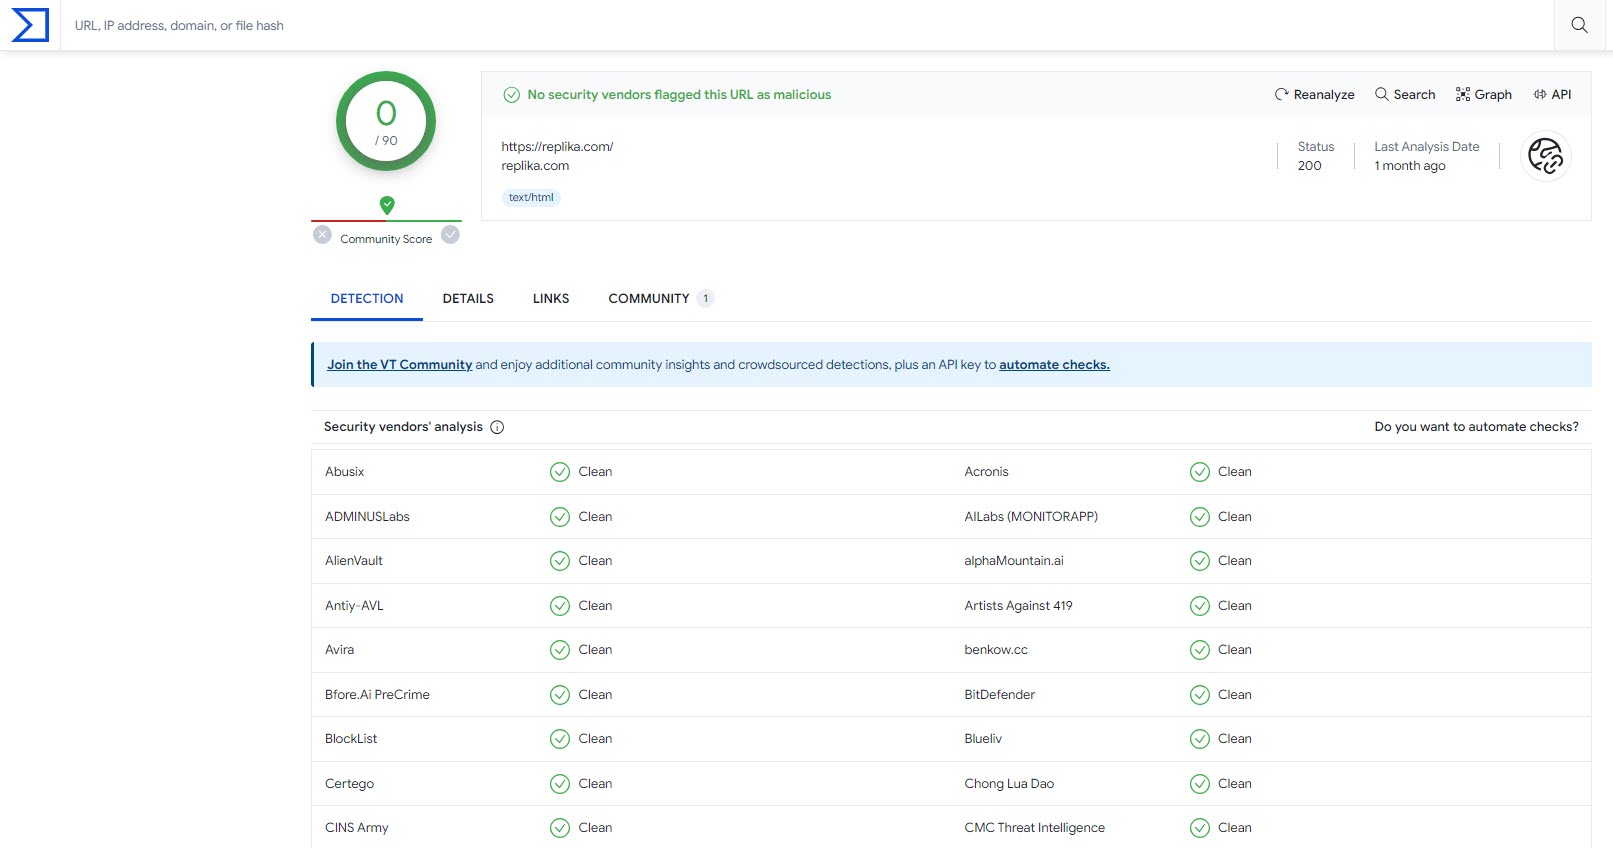
Task: Click the green shield community score marker
Action: coord(387,205)
